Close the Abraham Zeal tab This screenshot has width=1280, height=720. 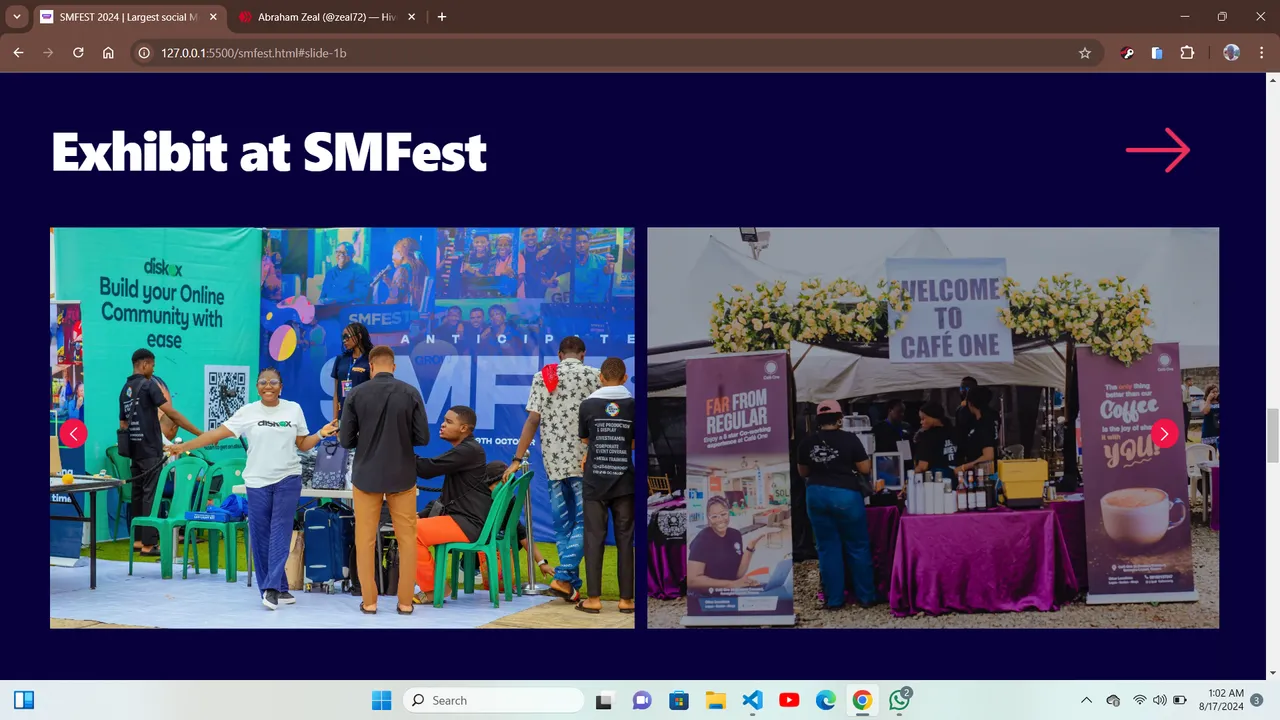coord(411,17)
